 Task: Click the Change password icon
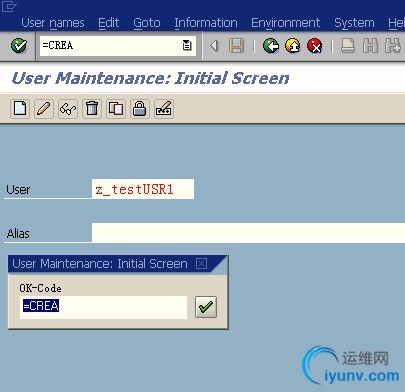click(164, 109)
